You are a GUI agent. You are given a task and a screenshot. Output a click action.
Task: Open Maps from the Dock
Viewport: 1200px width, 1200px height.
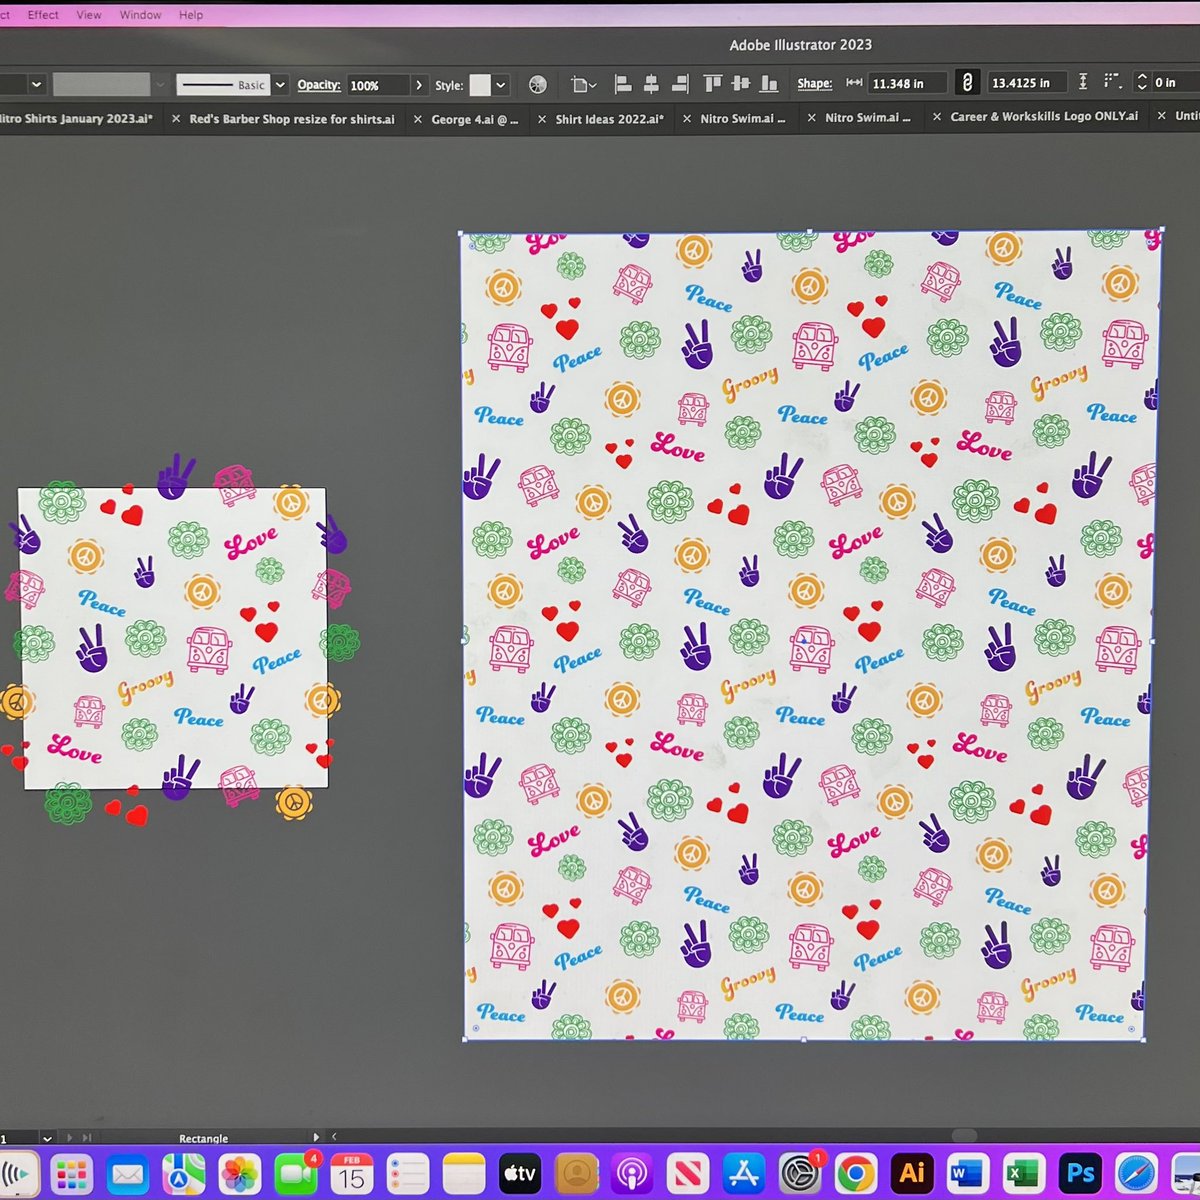[x=184, y=1174]
